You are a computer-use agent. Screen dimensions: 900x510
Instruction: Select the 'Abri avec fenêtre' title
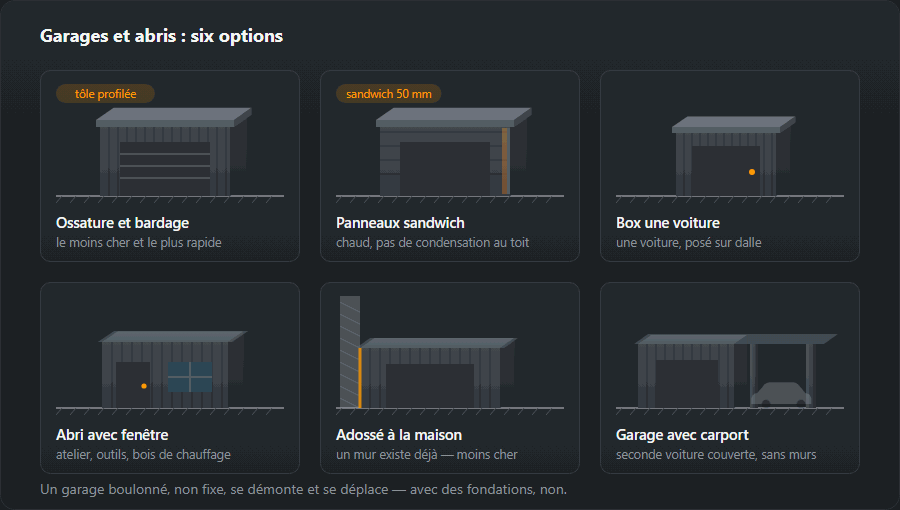(x=112, y=435)
